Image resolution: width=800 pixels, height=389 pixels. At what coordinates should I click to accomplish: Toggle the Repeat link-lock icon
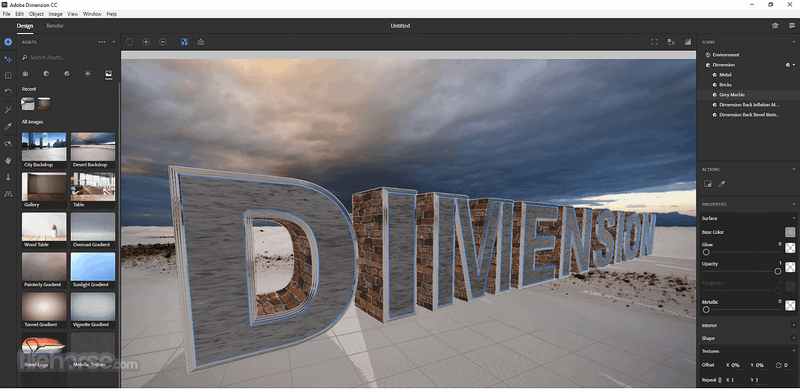click(720, 380)
